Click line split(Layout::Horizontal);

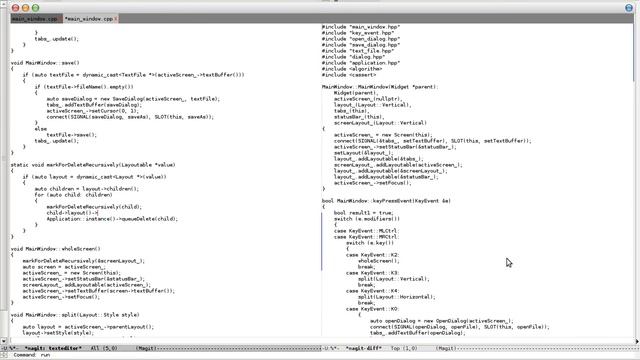(396, 297)
